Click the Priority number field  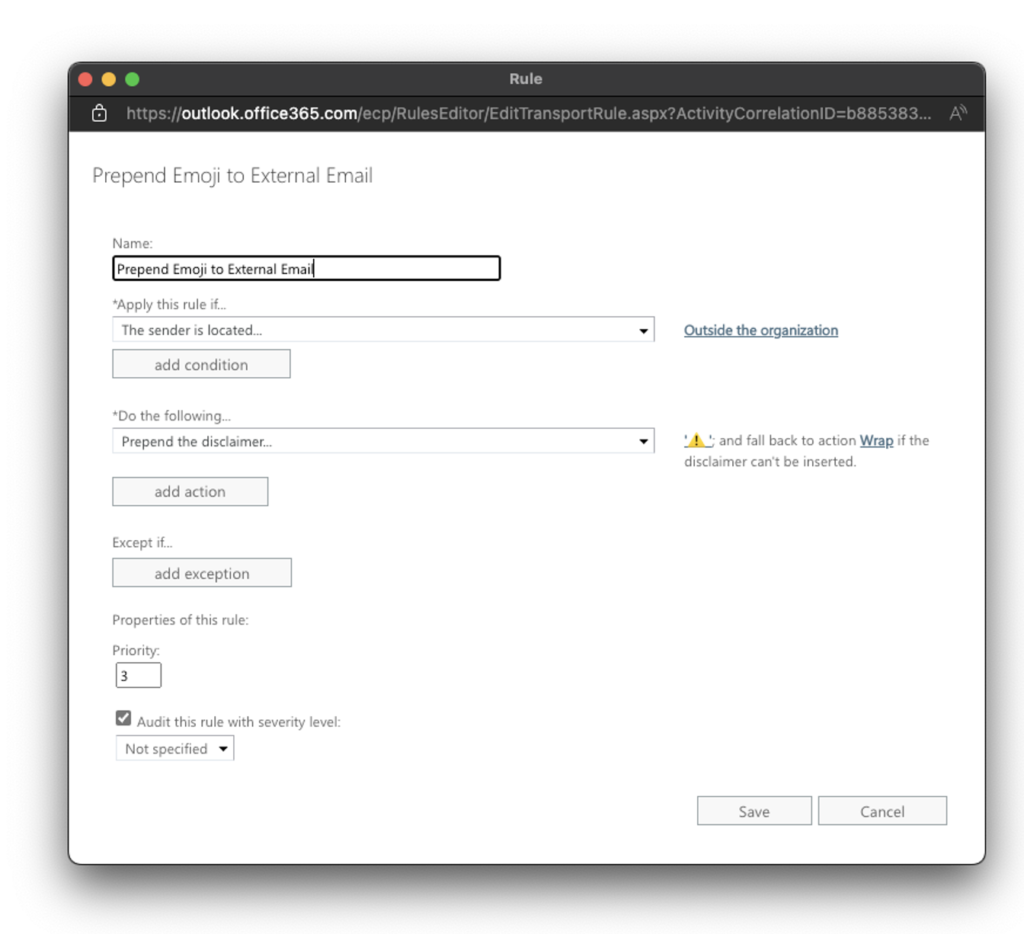coord(138,675)
